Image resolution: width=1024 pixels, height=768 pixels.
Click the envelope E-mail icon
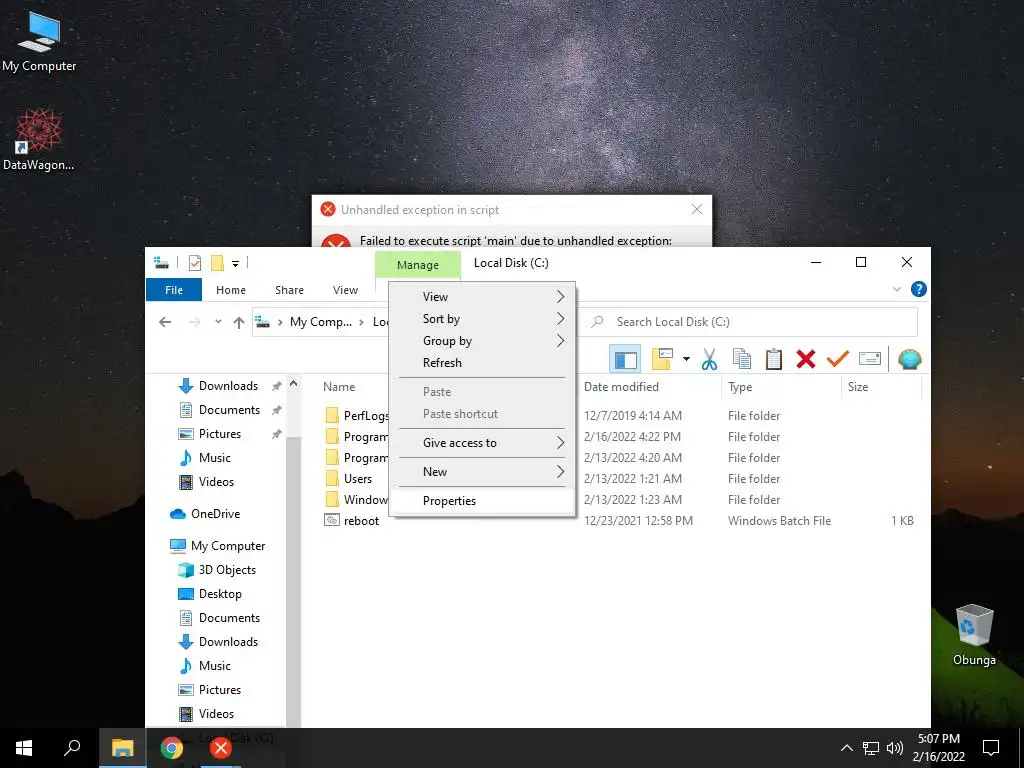point(870,359)
